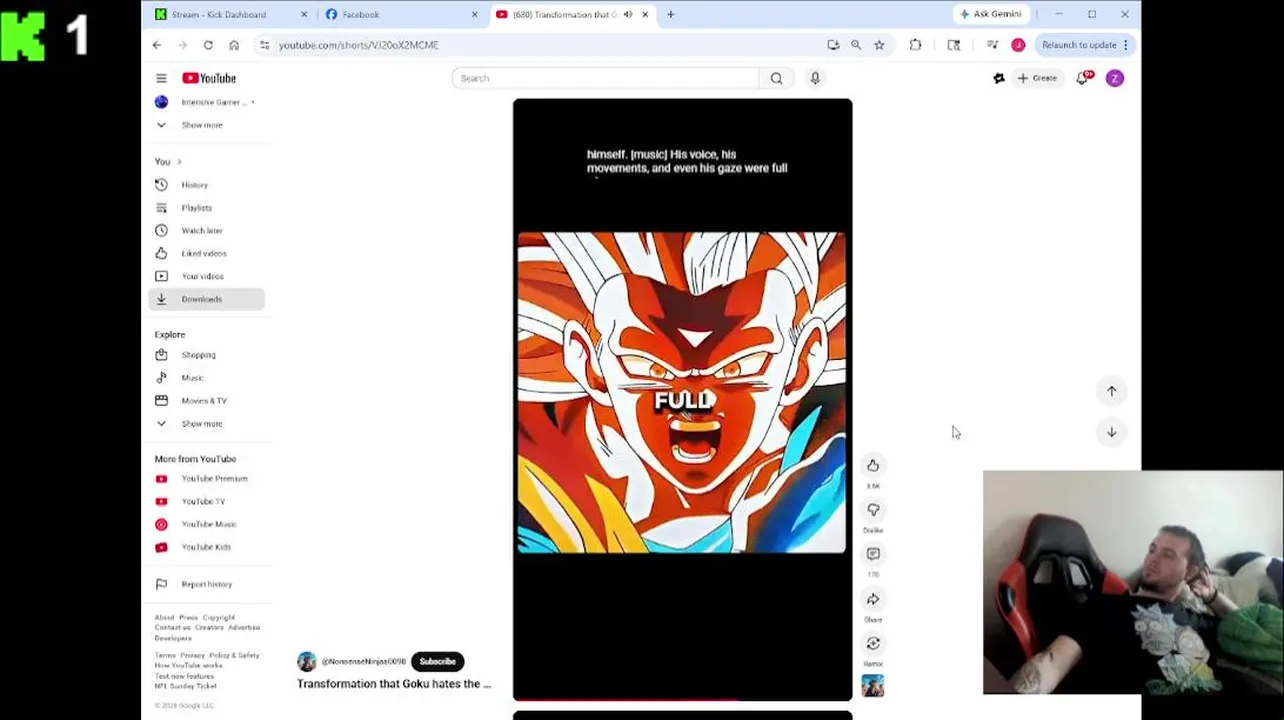1284x720 pixels.
Task: Click the address bar URL
Action: pos(359,45)
